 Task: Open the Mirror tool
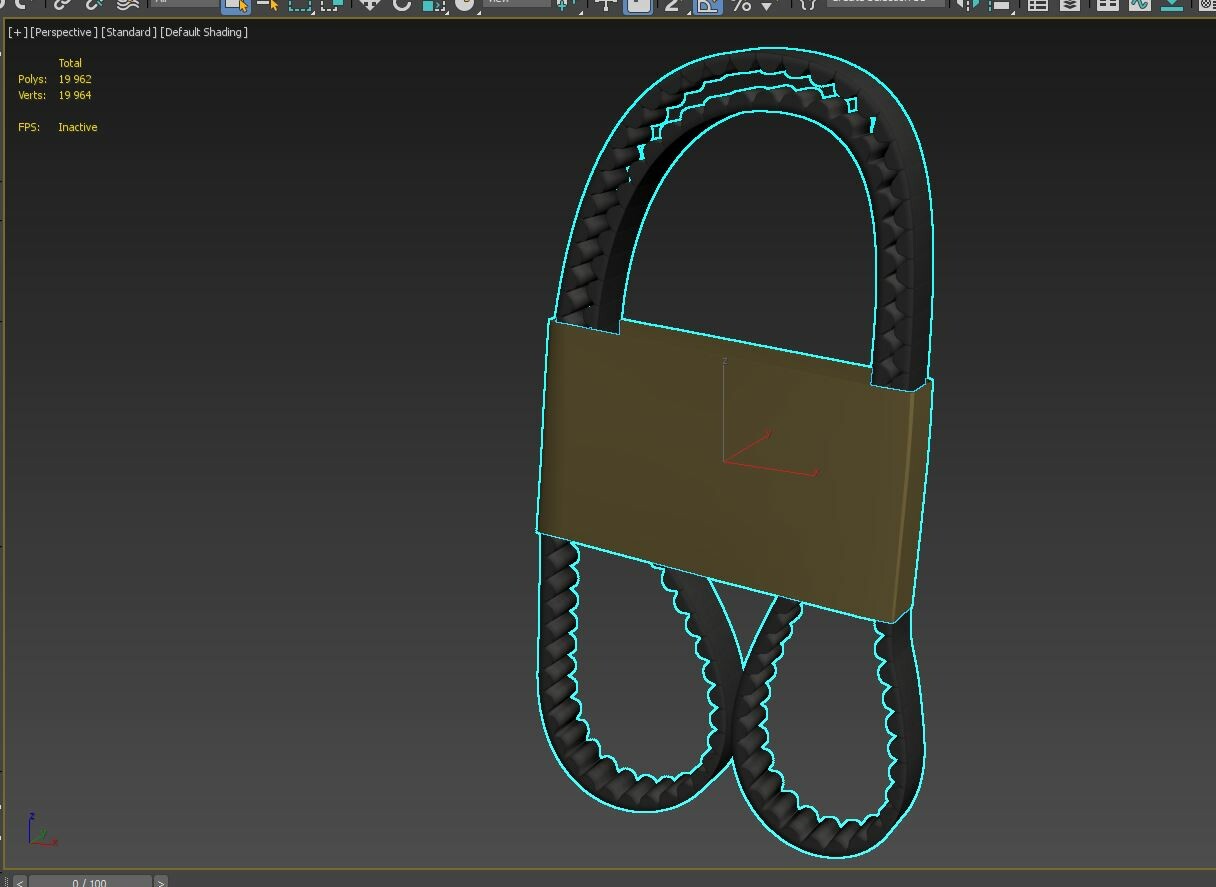coord(966,5)
